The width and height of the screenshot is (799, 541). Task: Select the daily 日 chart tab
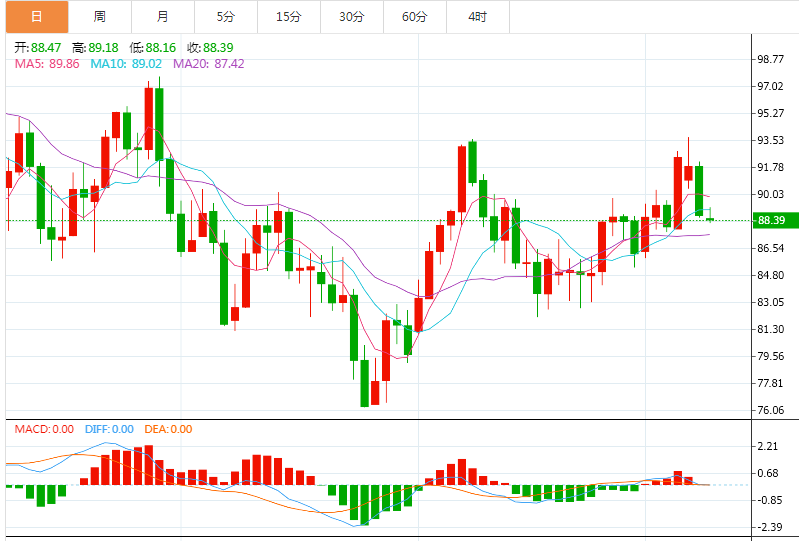(37, 17)
